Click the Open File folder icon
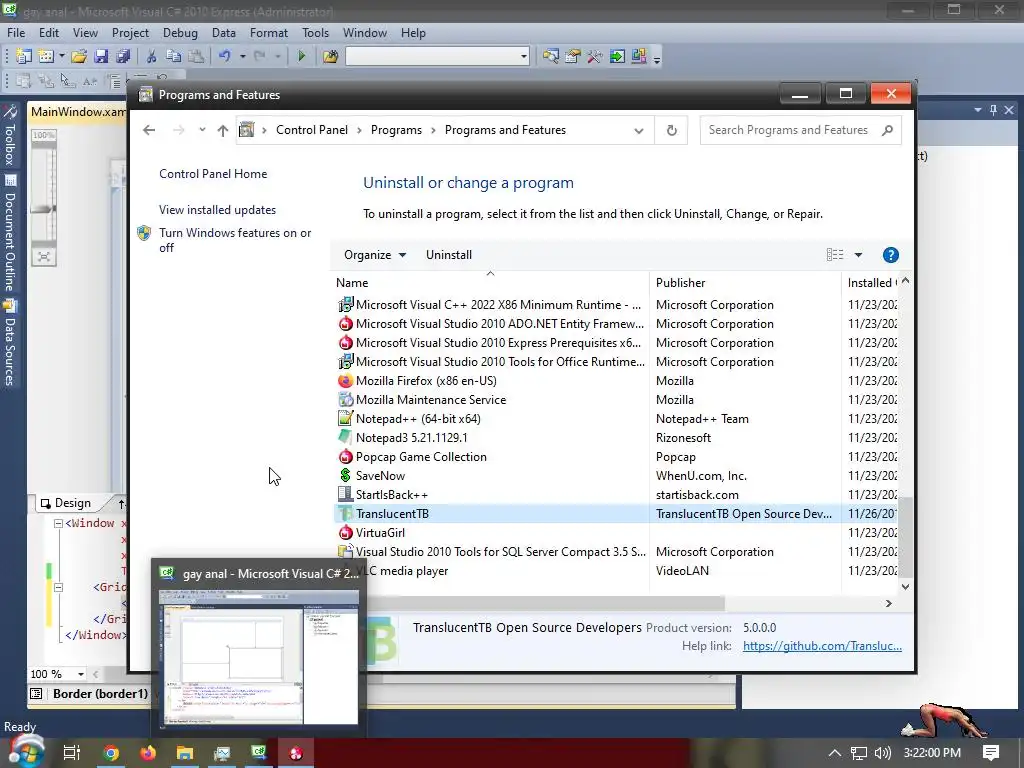Image resolution: width=1024 pixels, height=768 pixels. (79, 57)
